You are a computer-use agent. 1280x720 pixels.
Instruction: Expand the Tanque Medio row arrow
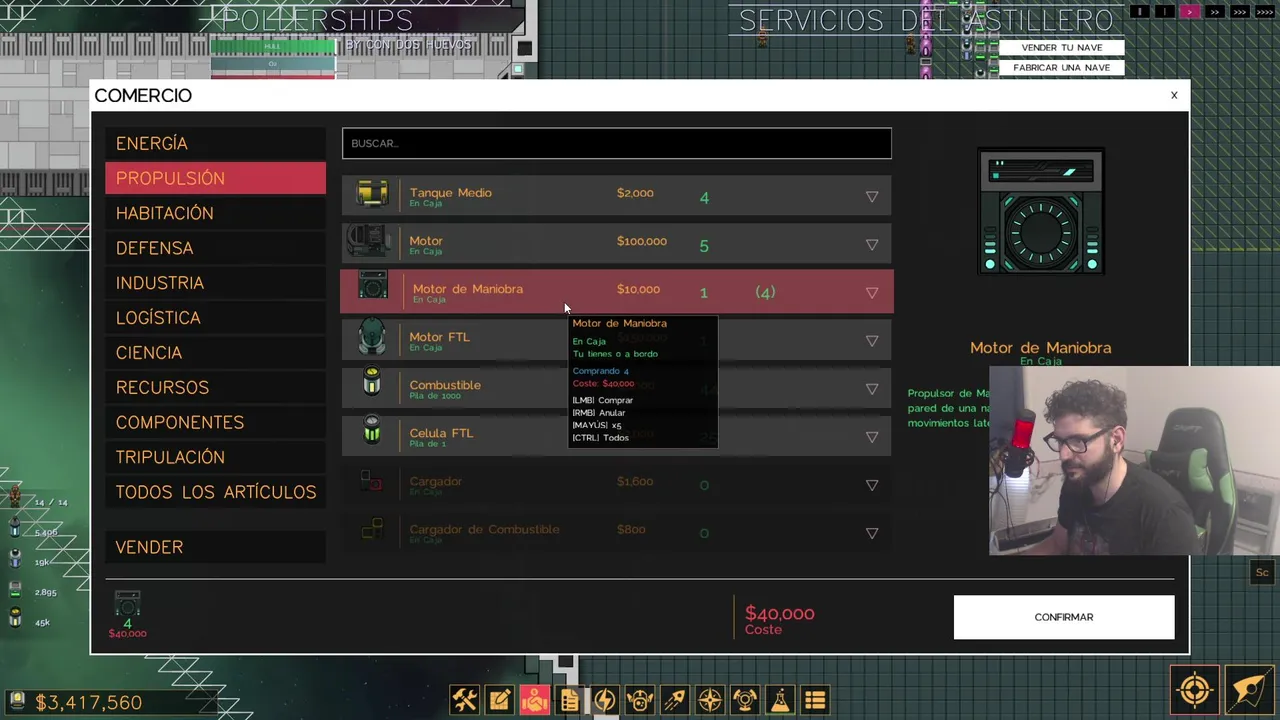point(872,197)
